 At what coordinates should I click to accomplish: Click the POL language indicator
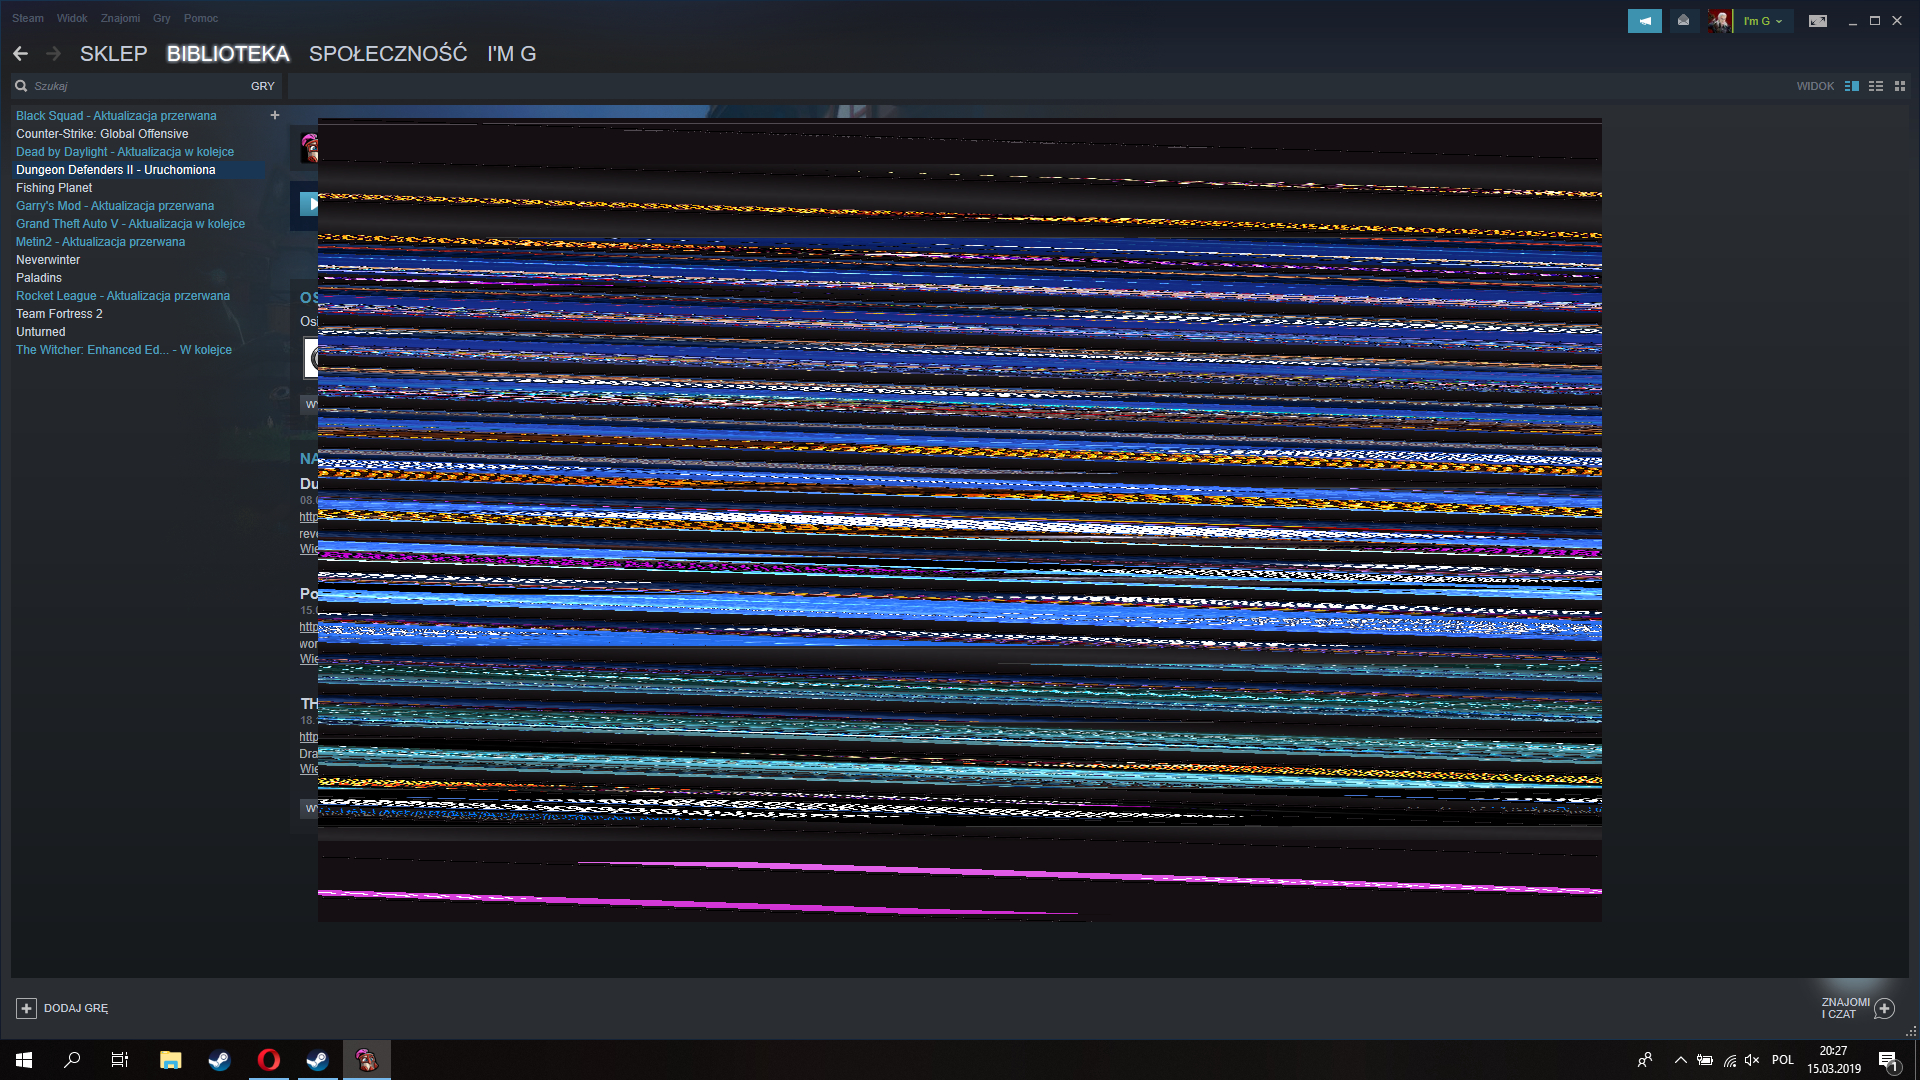(1783, 1060)
